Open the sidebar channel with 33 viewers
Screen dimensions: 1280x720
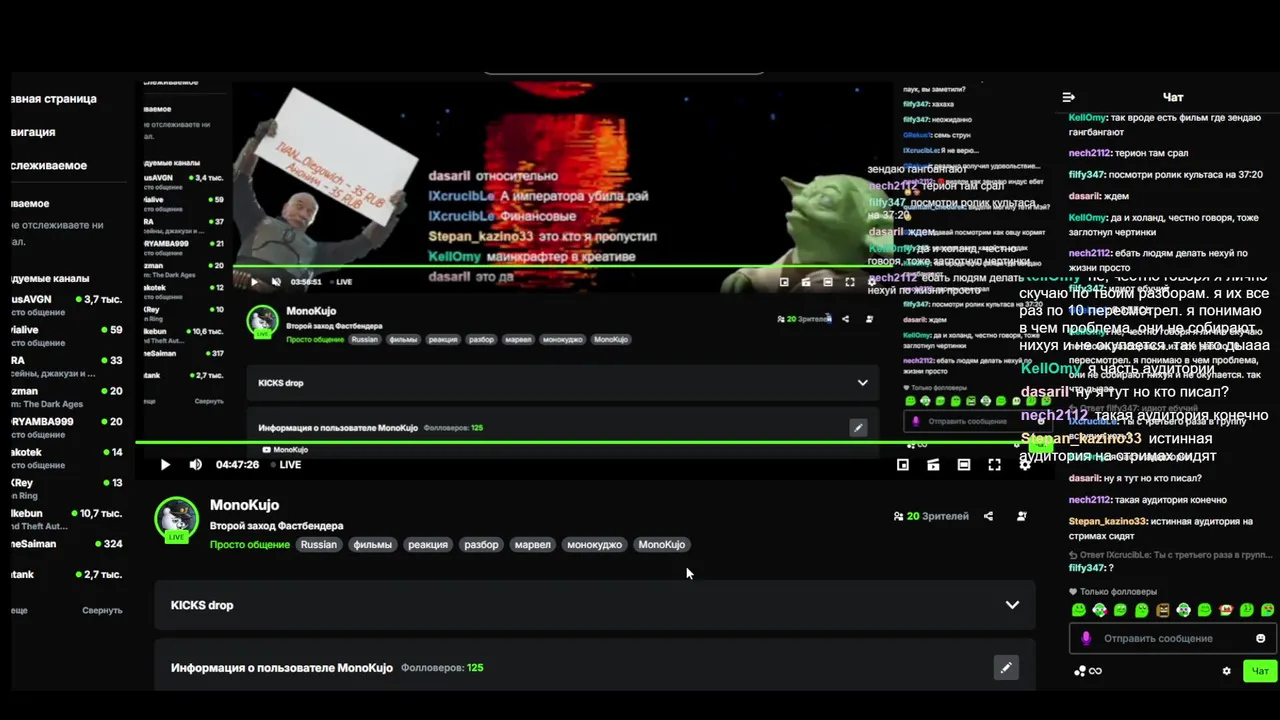[x=67, y=366]
